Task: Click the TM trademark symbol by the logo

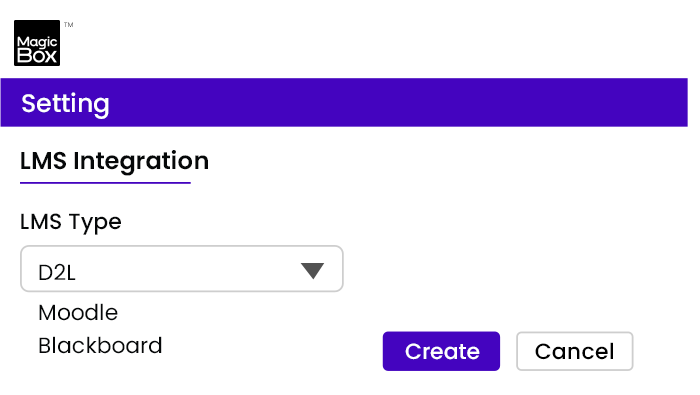Action: click(x=68, y=25)
